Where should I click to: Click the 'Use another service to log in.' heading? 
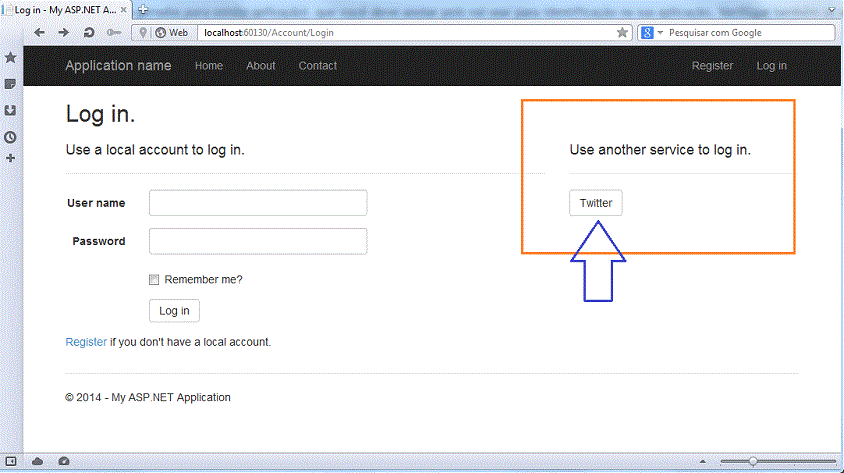point(660,150)
